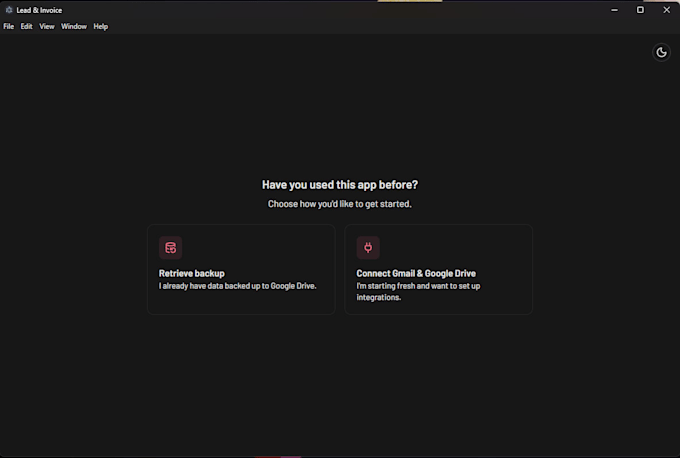Click "Choose how you'd like to get started." text

(340, 204)
